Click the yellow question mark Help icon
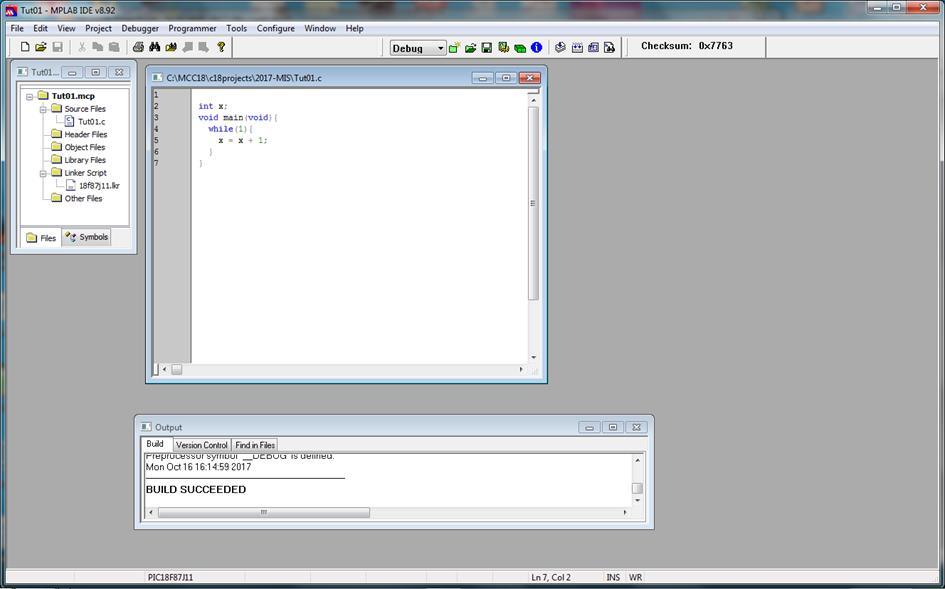Screen dimensions: 945x589 click(x=221, y=47)
